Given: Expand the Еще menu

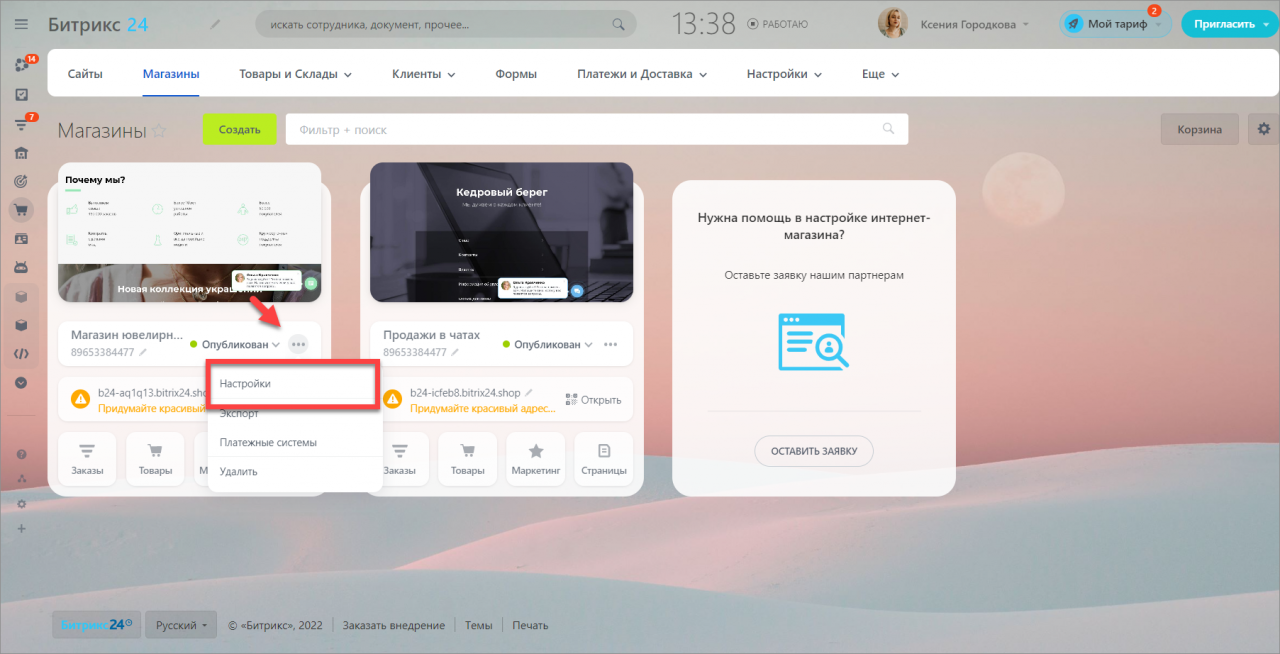Looking at the screenshot, I should pyautogui.click(x=881, y=74).
